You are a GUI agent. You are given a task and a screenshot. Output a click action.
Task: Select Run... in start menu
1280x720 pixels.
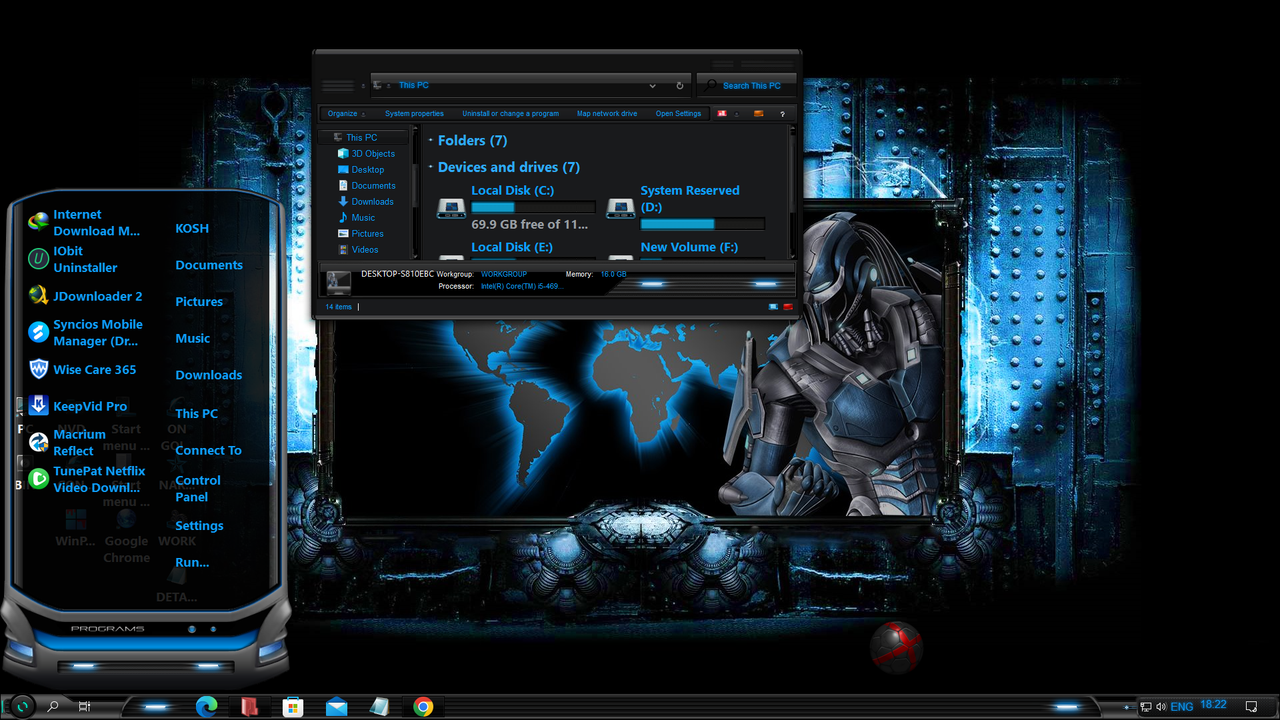[192, 562]
